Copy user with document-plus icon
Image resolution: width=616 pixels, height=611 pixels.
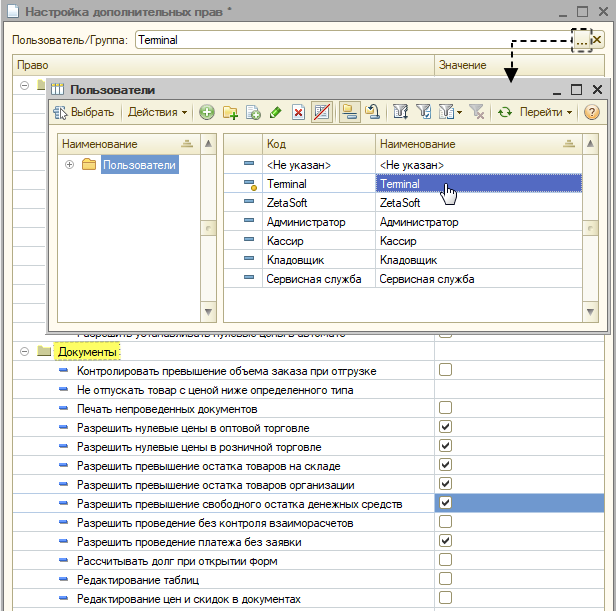coord(253,112)
